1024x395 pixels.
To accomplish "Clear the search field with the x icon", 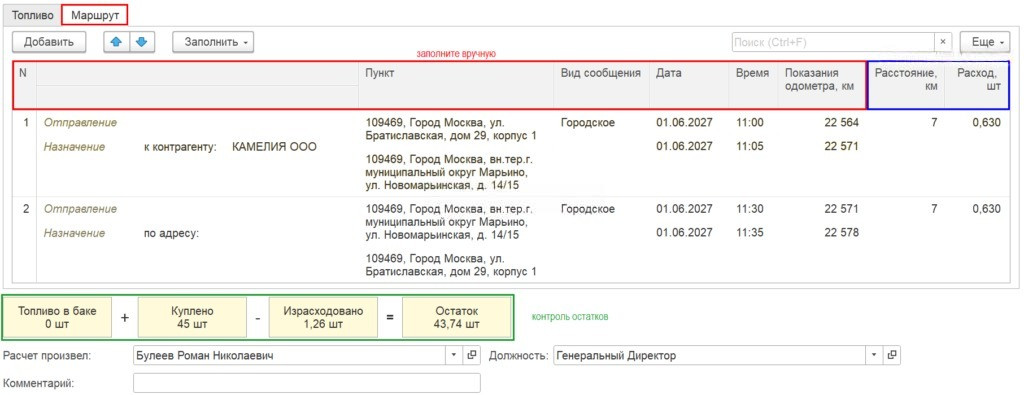I will click(x=942, y=42).
